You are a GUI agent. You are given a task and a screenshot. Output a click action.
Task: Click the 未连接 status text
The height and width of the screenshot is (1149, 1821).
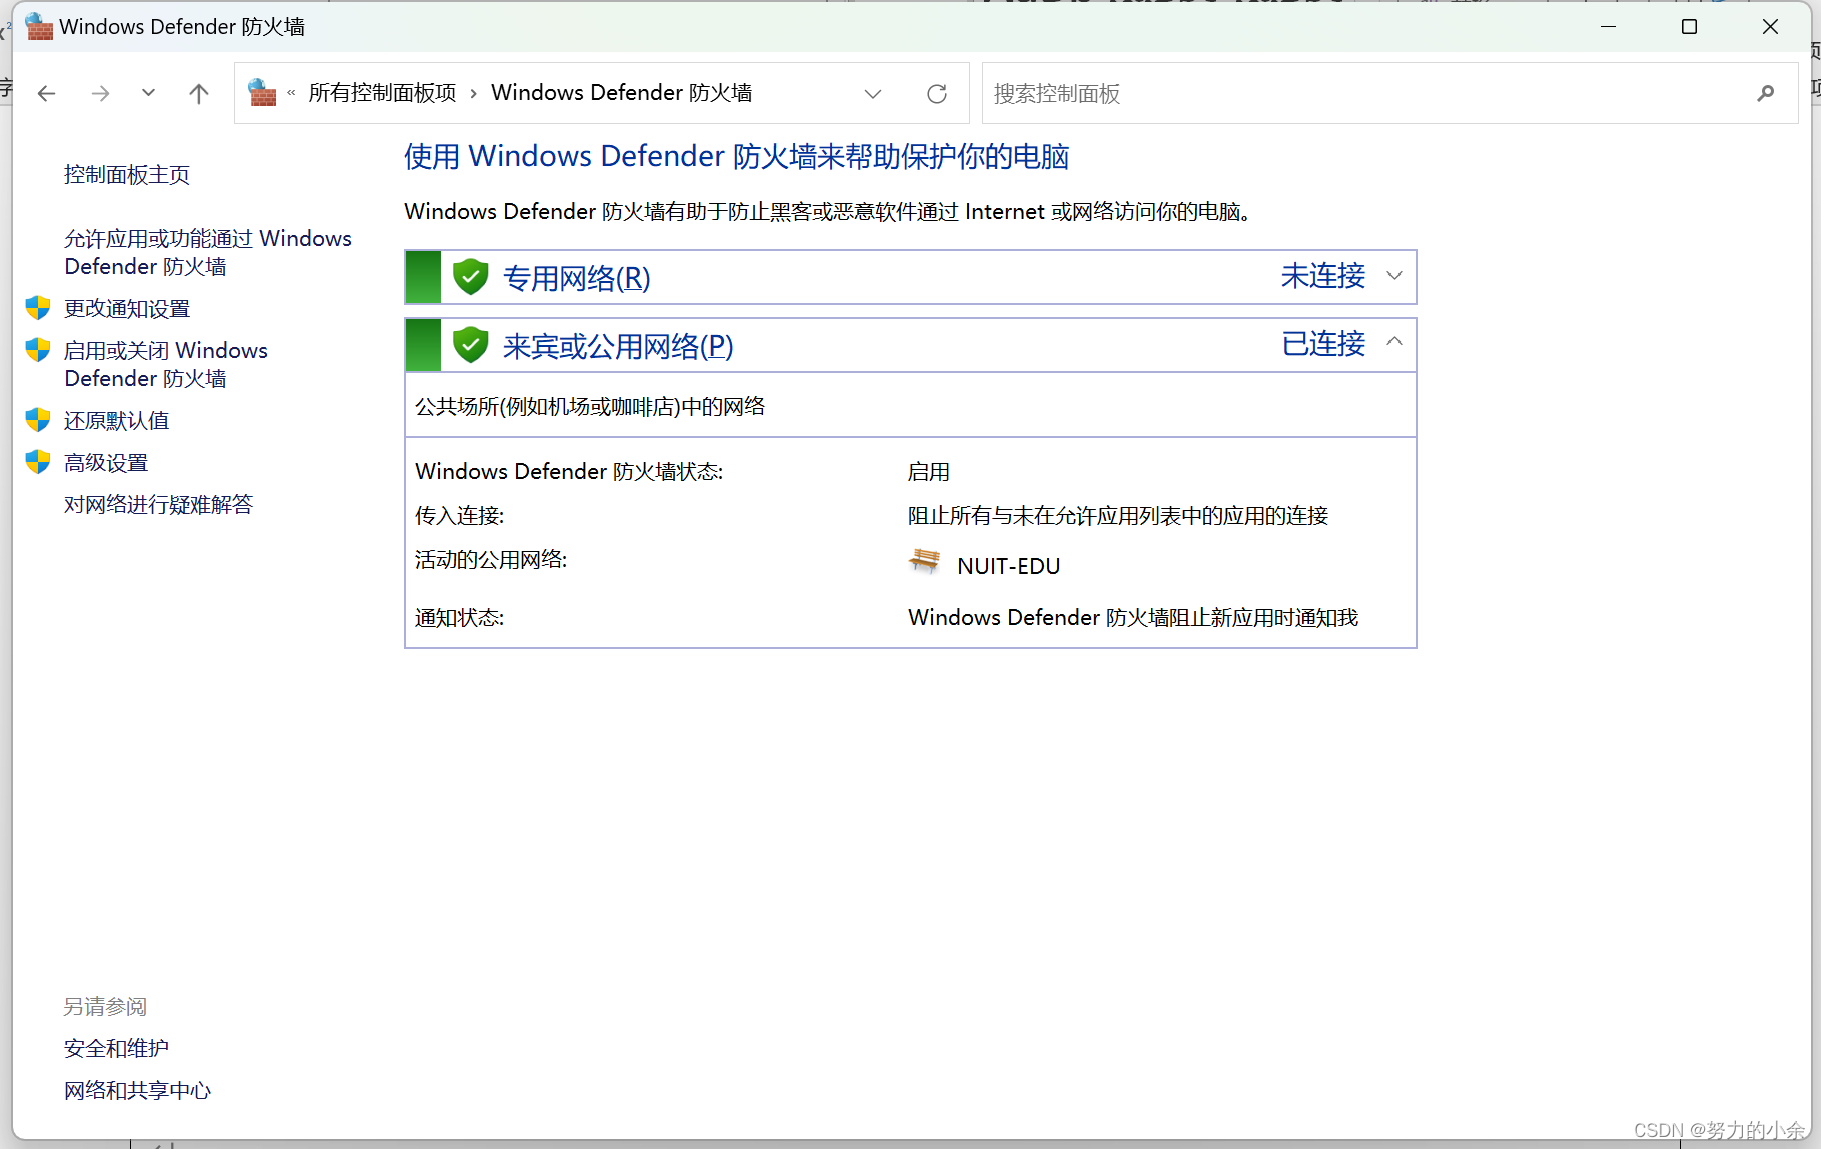click(1323, 276)
